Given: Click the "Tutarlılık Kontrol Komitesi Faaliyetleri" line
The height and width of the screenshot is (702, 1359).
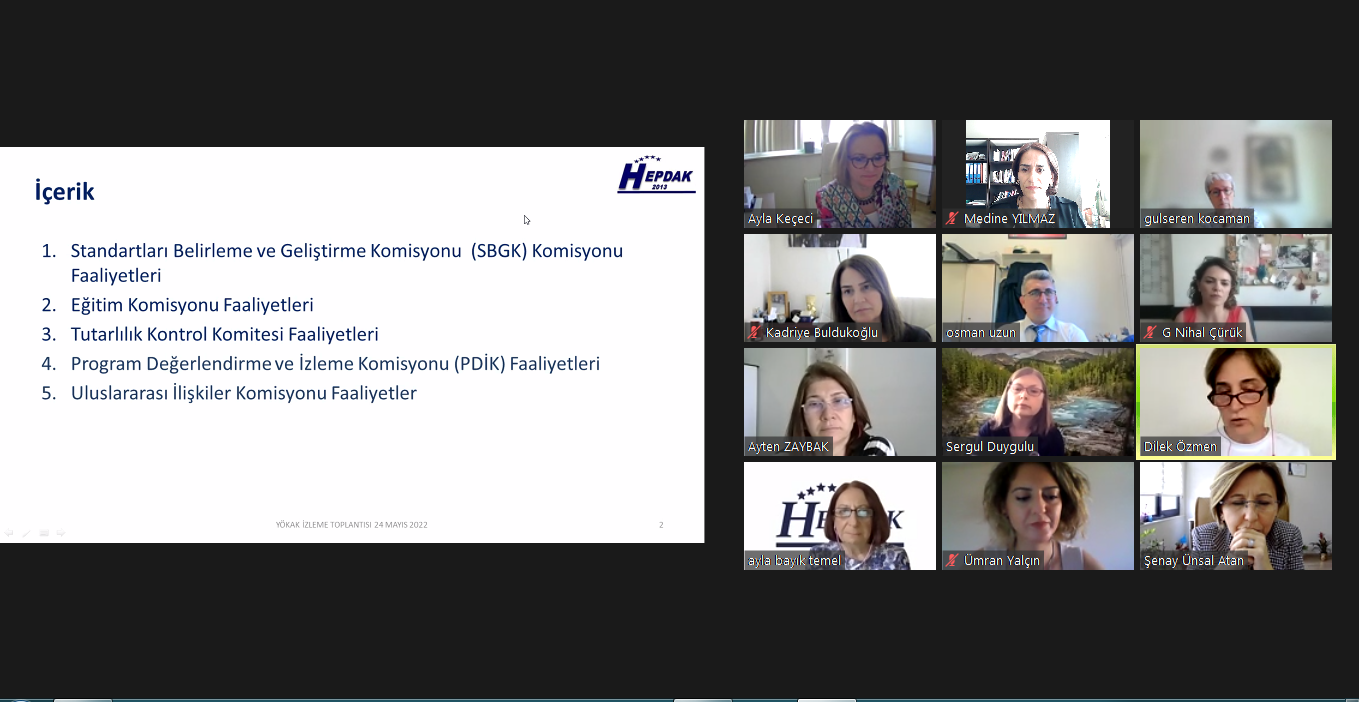Looking at the screenshot, I should [224, 334].
